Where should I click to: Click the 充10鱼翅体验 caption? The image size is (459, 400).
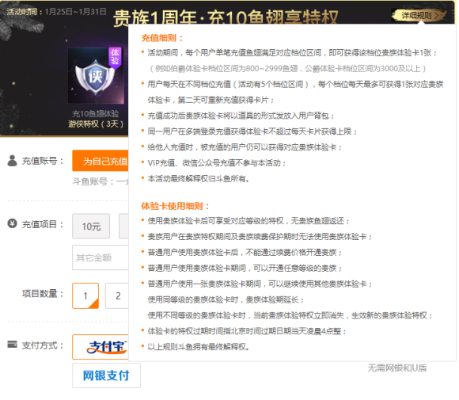pyautogui.click(x=96, y=114)
